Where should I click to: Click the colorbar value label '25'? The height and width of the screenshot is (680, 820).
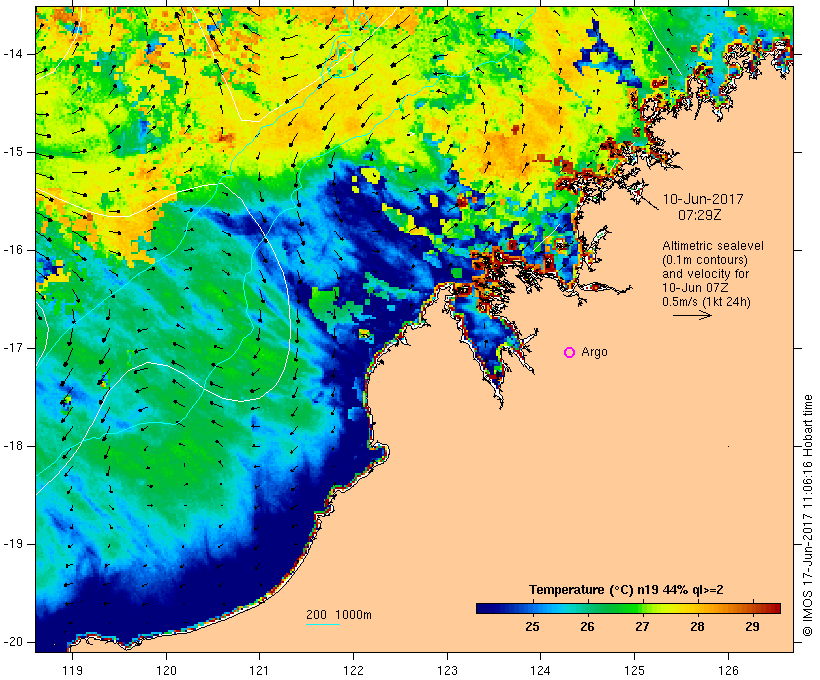tap(532, 627)
